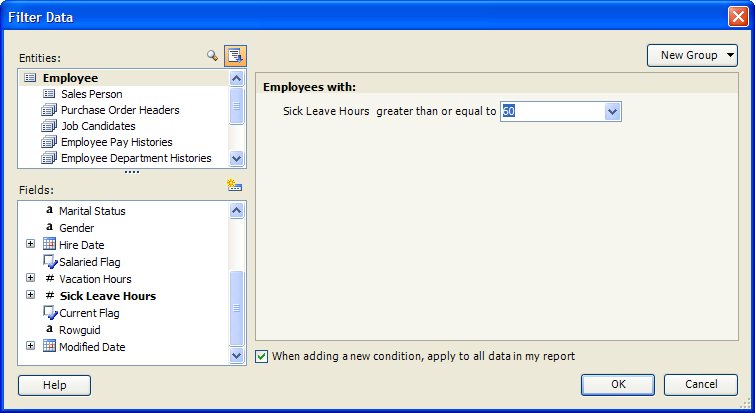
Task: Click the new field icon above Fields
Action: tap(234, 185)
